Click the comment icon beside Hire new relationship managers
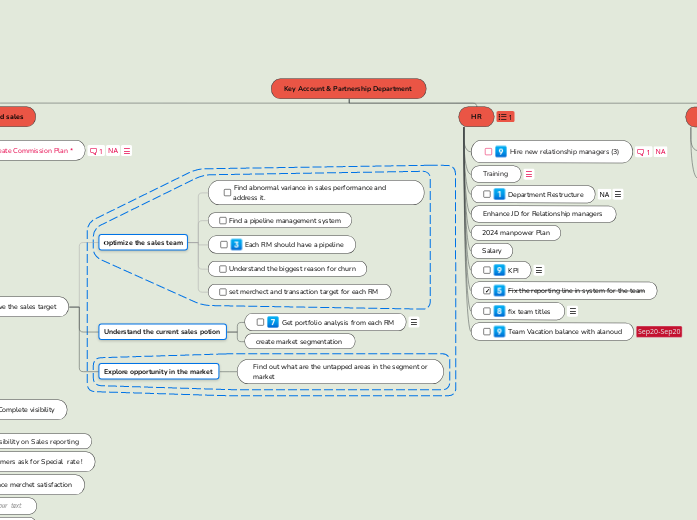This screenshot has height=520, width=697. [x=643, y=152]
